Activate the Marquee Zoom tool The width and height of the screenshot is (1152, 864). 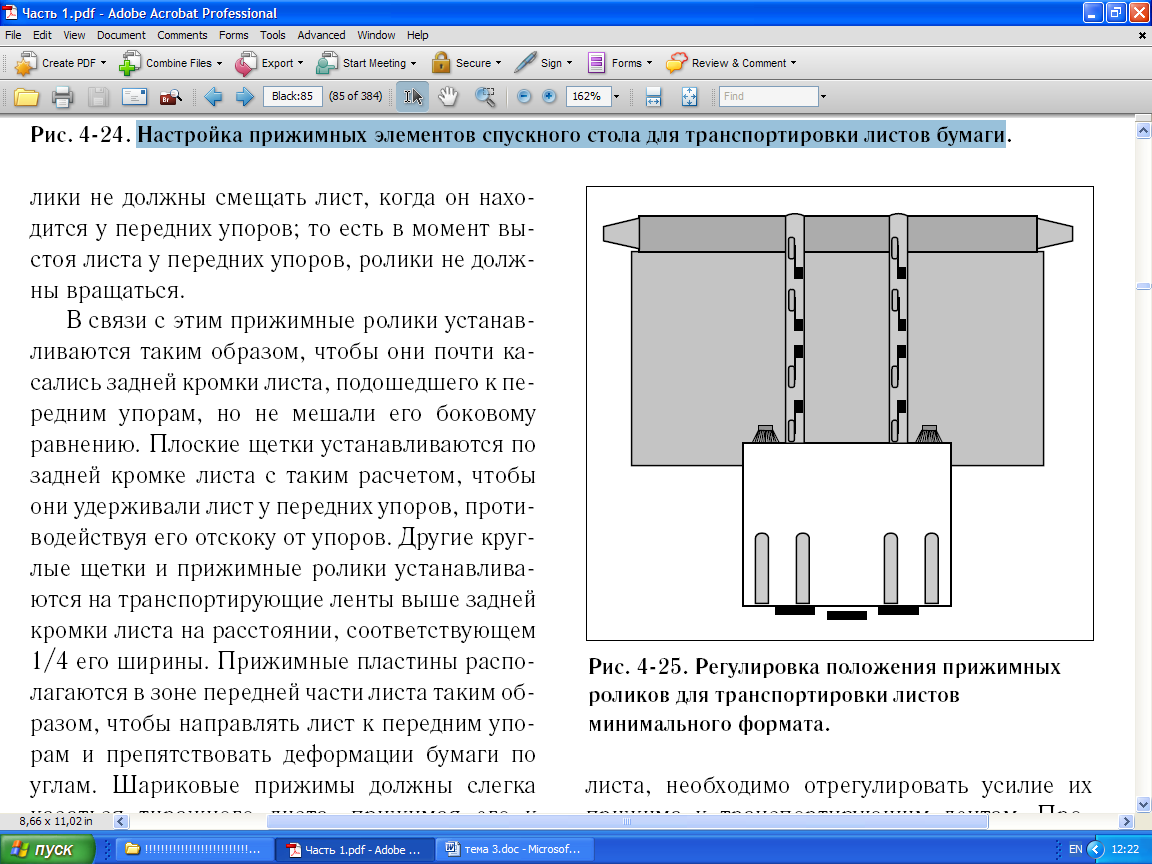(x=485, y=96)
